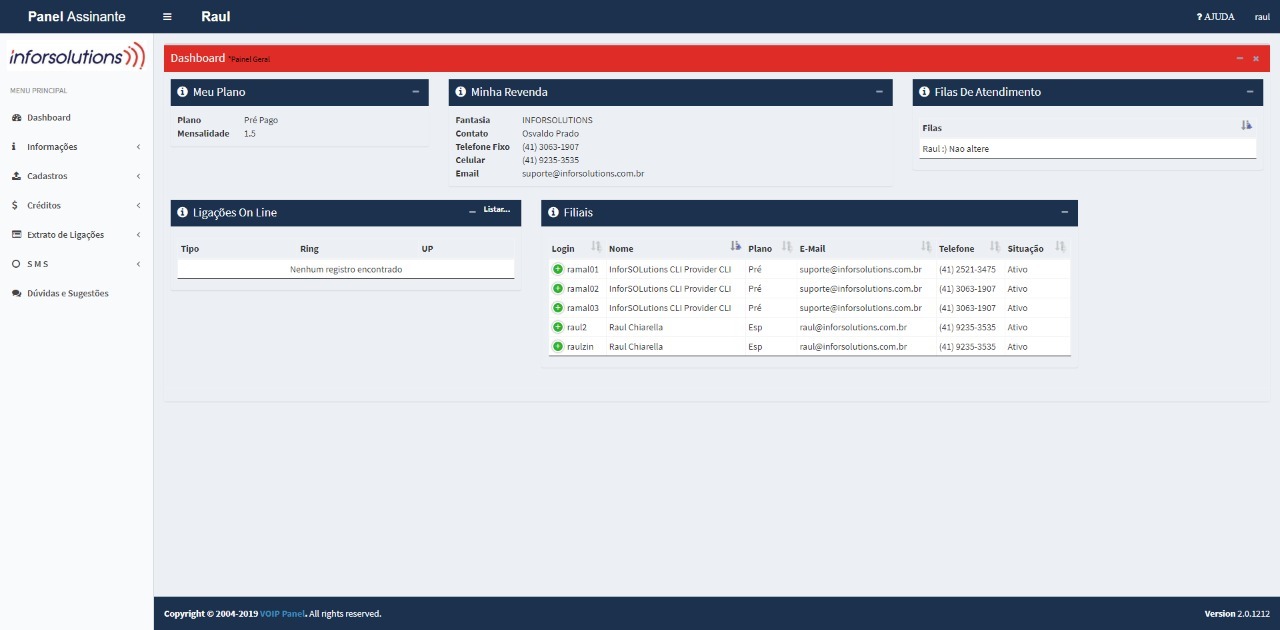Expand the Cadastros menu
1280x630 pixels.
click(x=77, y=176)
